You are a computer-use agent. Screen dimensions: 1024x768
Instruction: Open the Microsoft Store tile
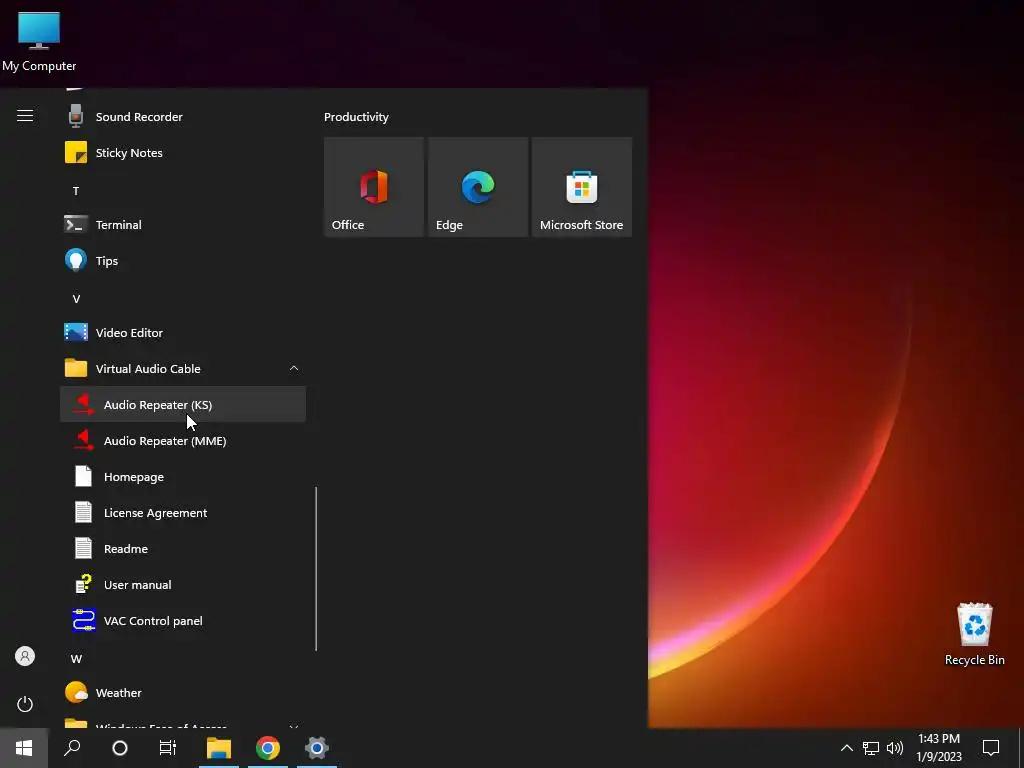point(582,187)
